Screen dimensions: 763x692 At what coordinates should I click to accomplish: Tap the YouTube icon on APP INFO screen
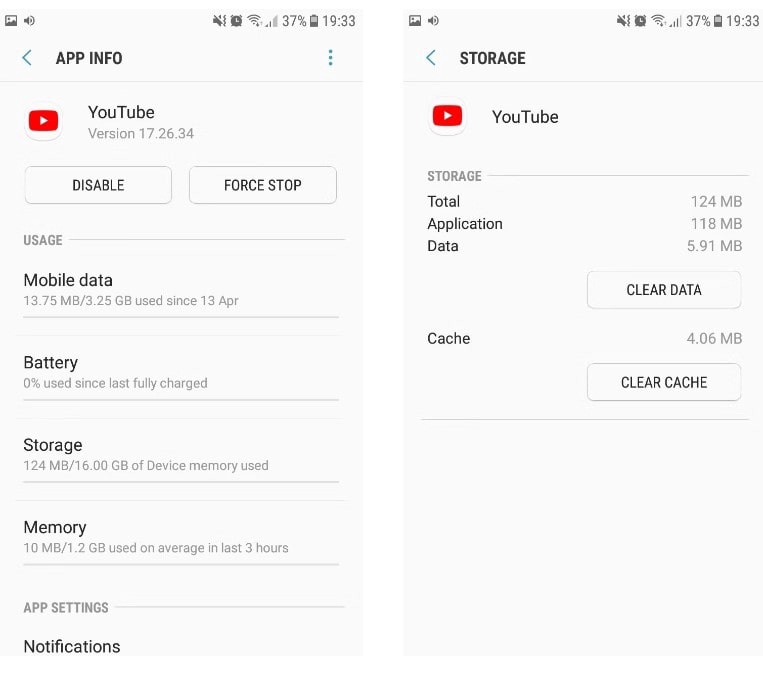pyautogui.click(x=43, y=121)
